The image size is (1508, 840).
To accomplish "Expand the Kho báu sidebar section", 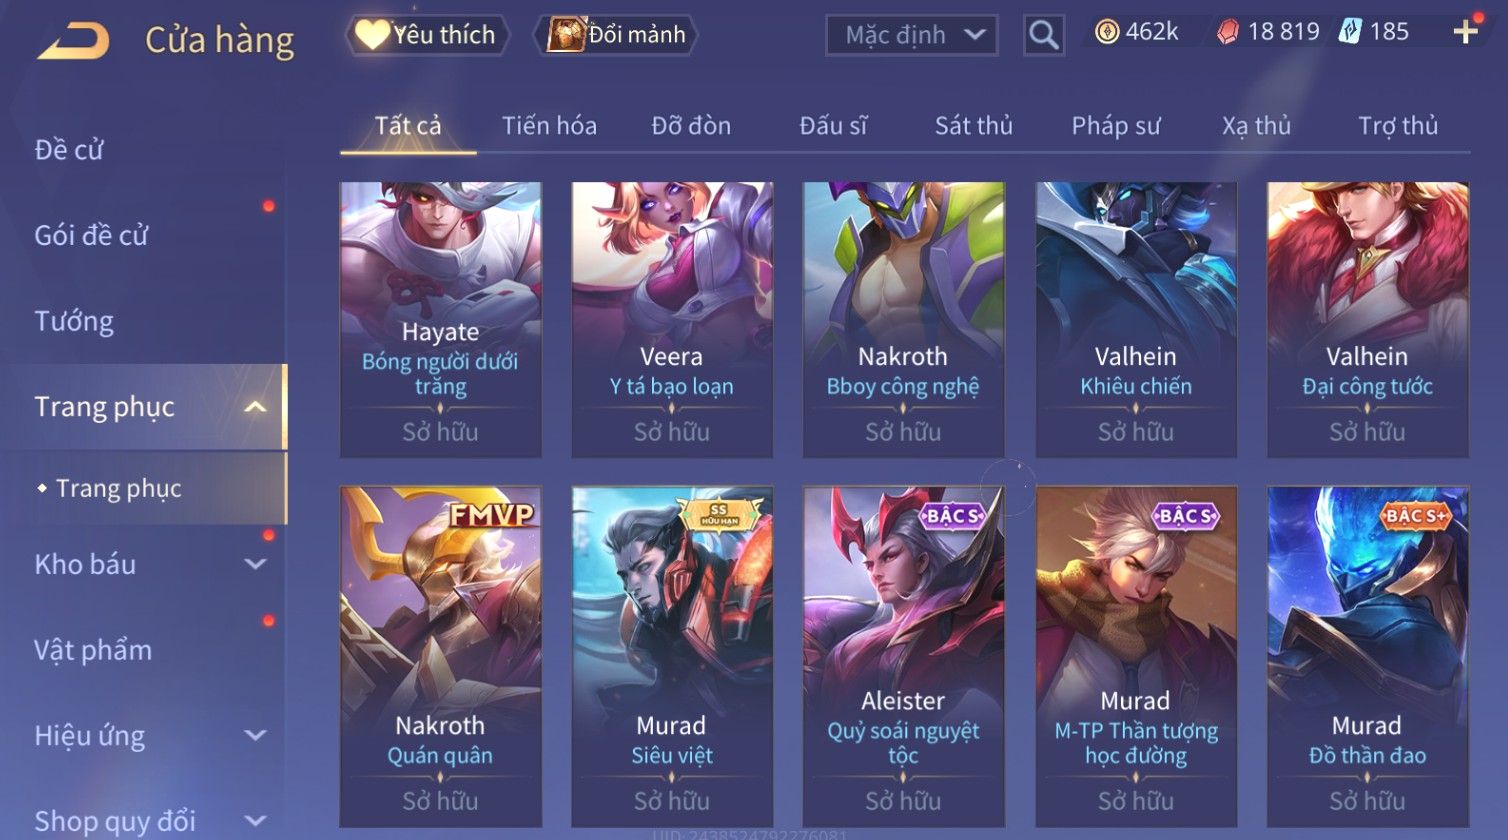I will (x=256, y=564).
